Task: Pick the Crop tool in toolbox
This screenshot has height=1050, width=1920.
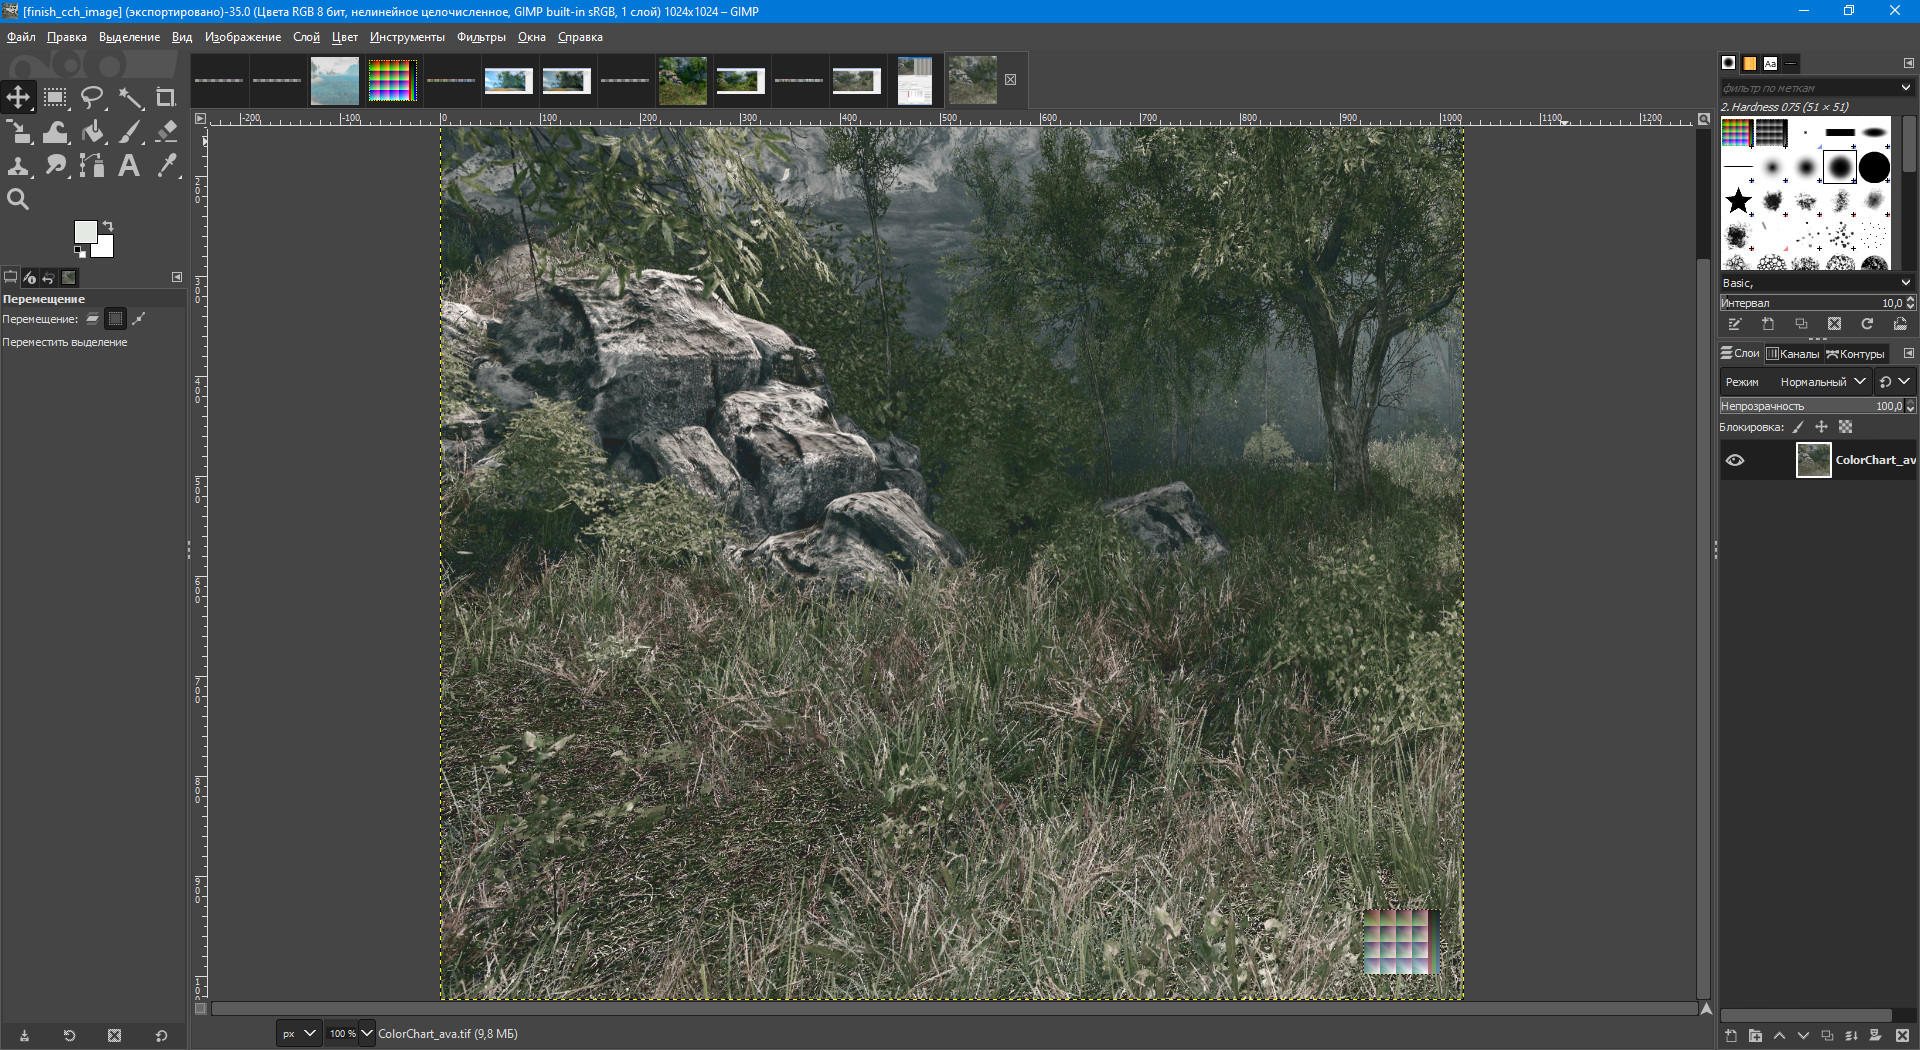Action: tap(166, 97)
